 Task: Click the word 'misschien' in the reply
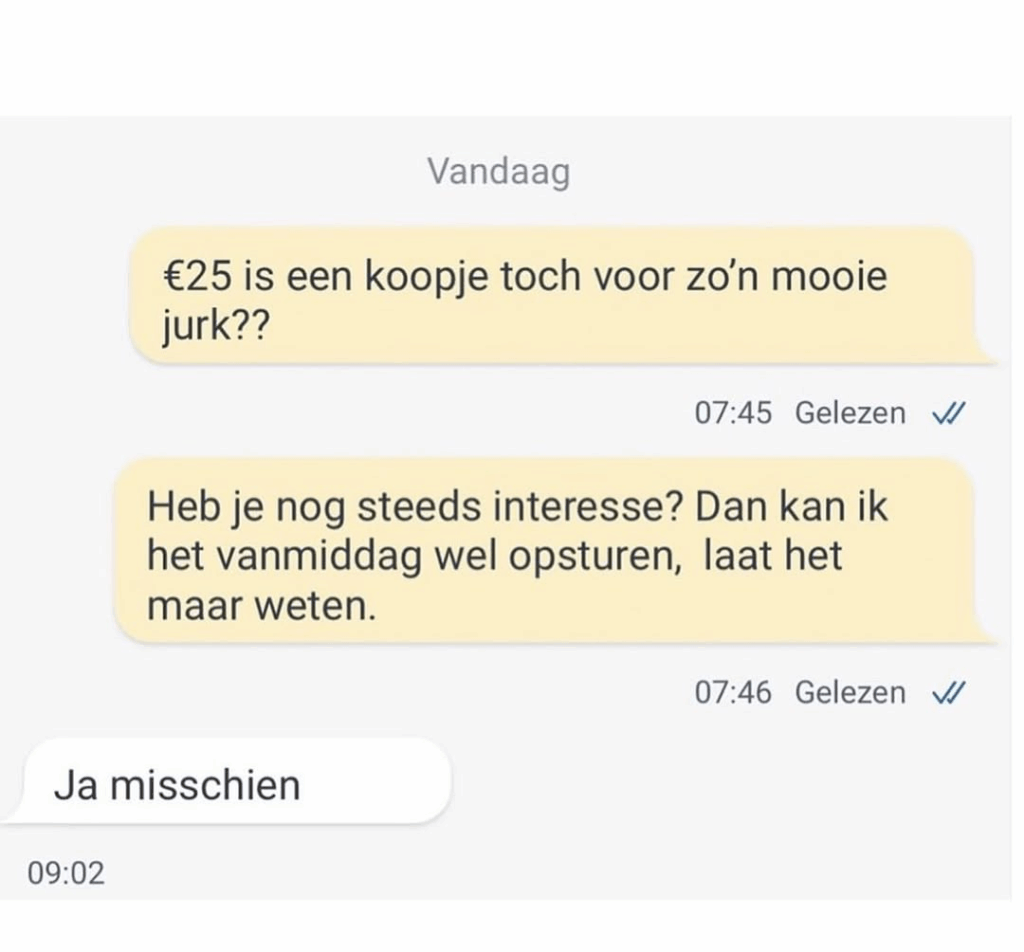coord(205,785)
